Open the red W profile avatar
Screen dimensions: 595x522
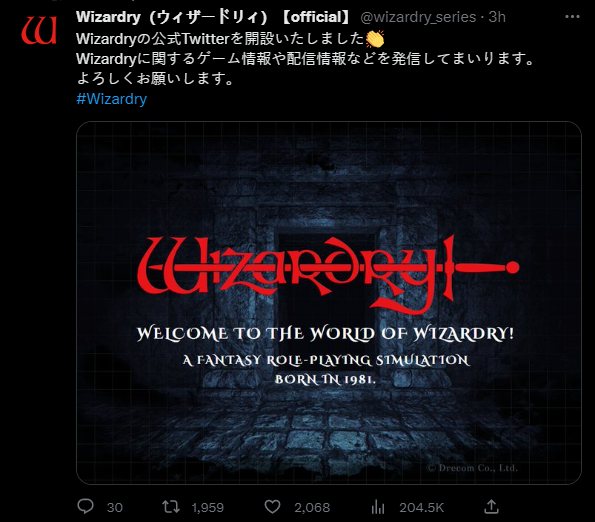tap(39, 30)
